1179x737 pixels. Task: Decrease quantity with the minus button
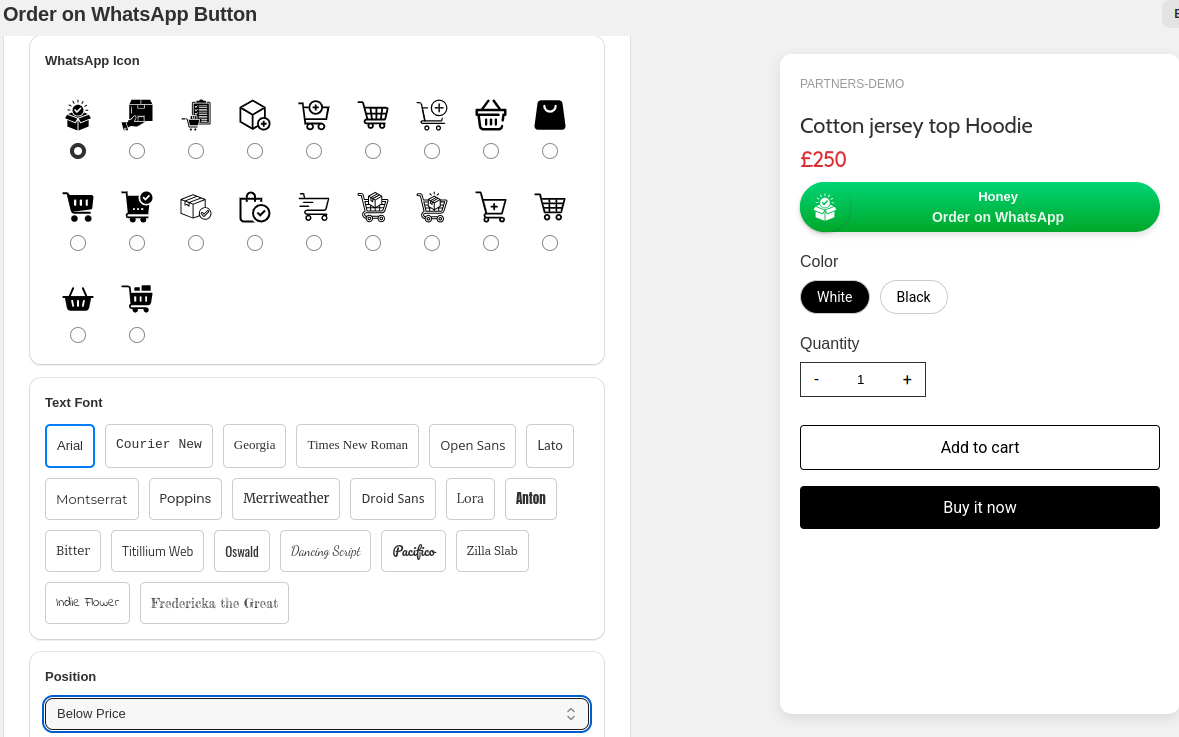(x=817, y=380)
